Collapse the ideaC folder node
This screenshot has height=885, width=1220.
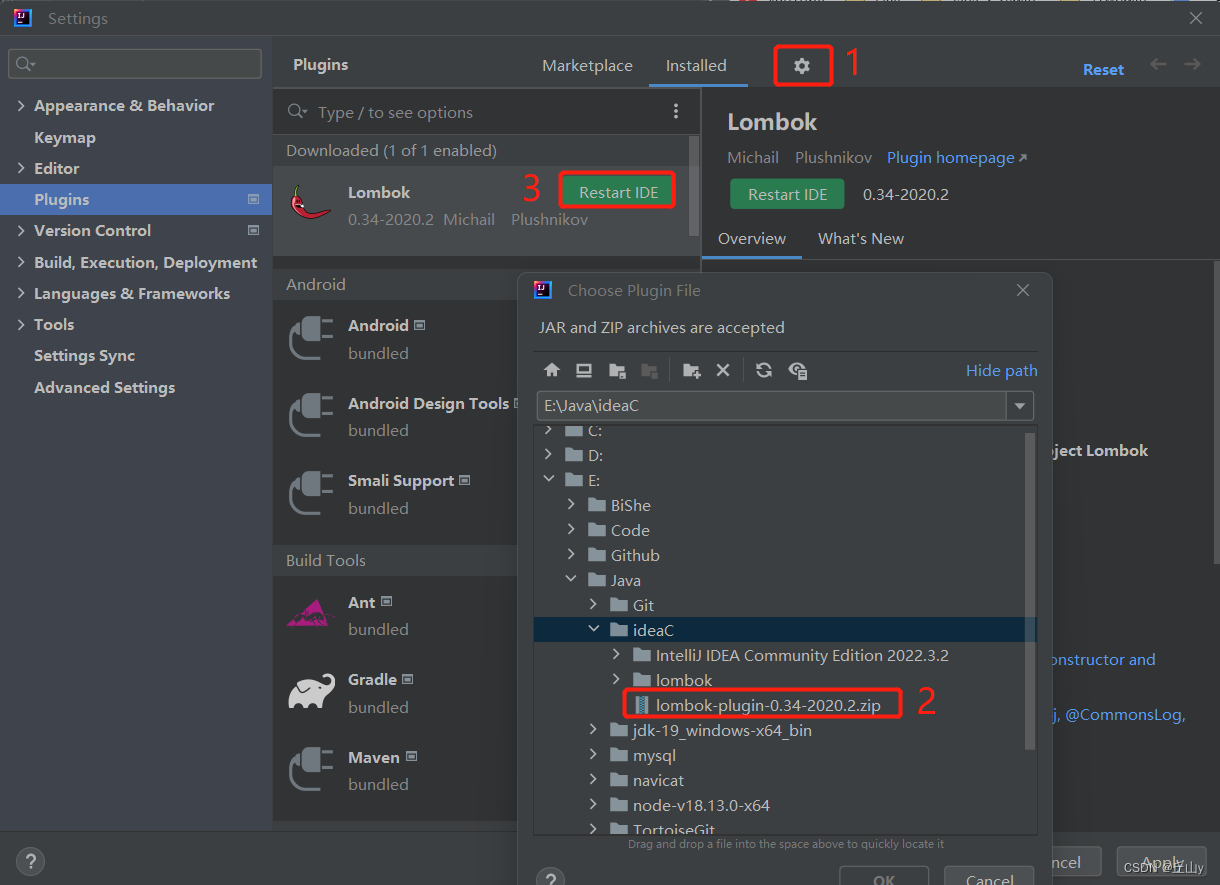(x=594, y=630)
